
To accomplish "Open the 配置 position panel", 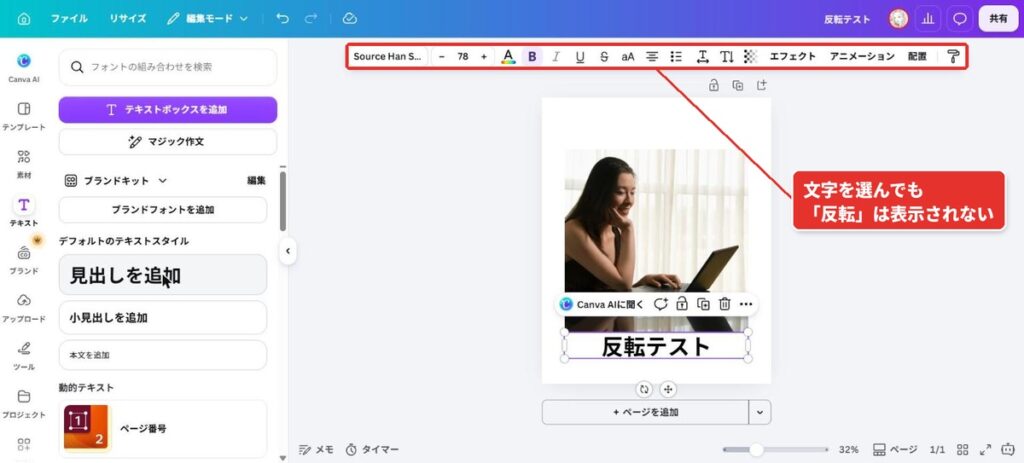I will (918, 57).
